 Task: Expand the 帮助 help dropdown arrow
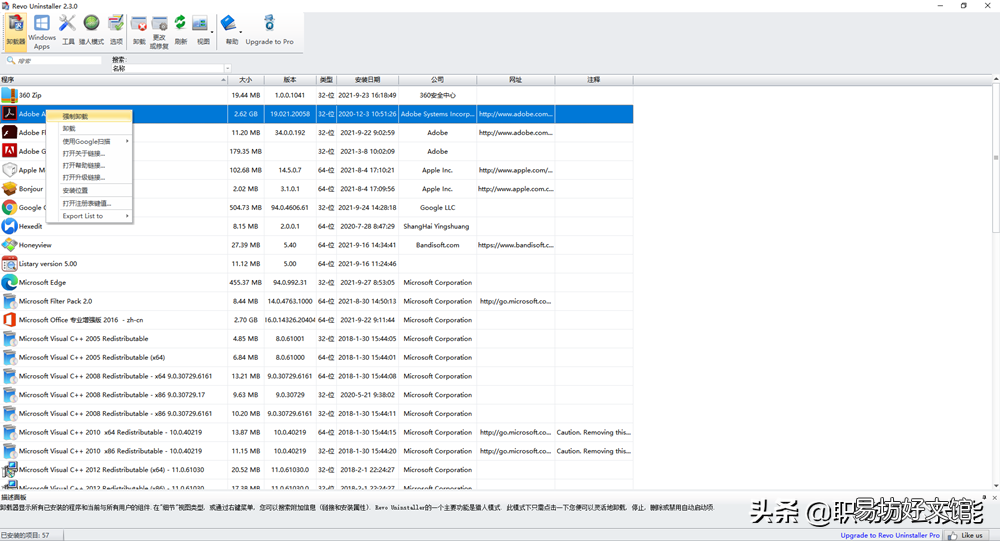(x=240, y=32)
